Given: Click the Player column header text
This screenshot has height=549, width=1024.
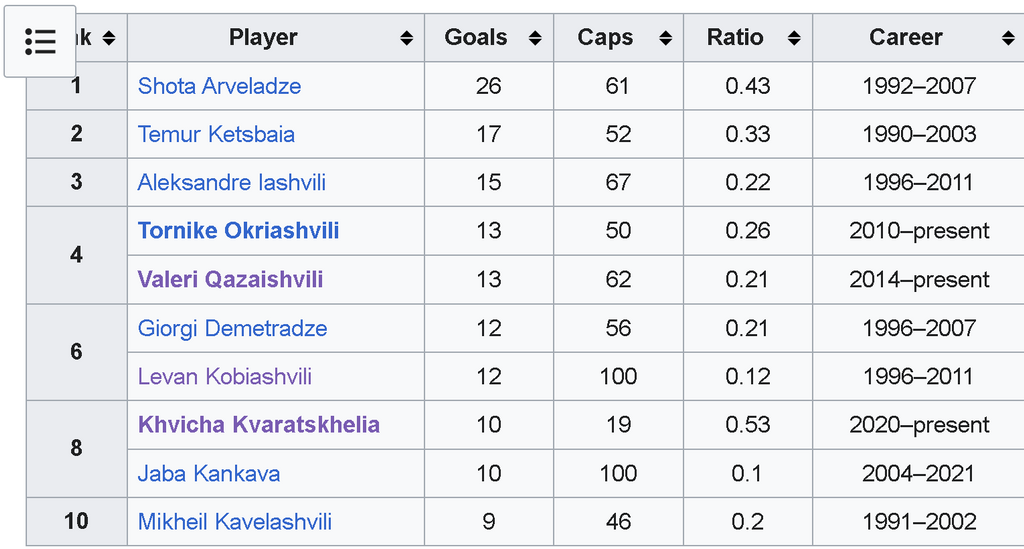Looking at the screenshot, I should pyautogui.click(x=263, y=38).
